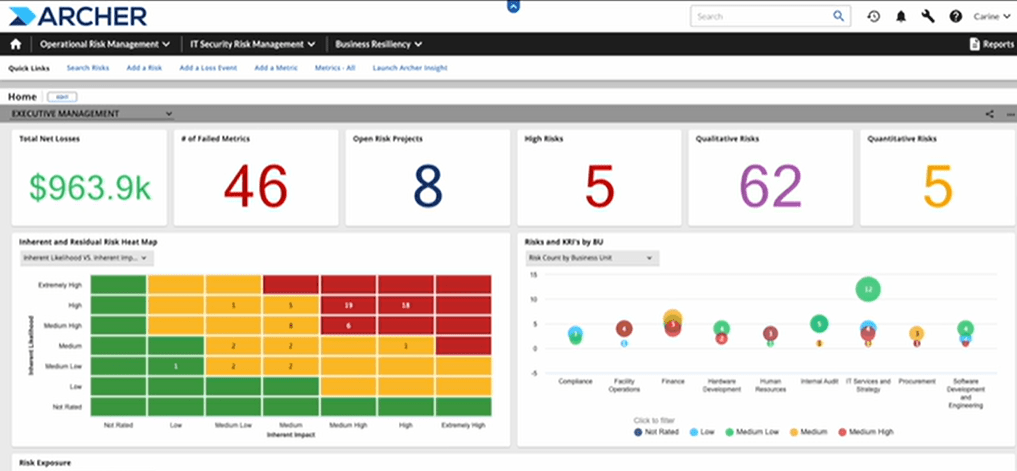Click the red heat map cell showing 19
1017x471 pixels.
click(348, 306)
